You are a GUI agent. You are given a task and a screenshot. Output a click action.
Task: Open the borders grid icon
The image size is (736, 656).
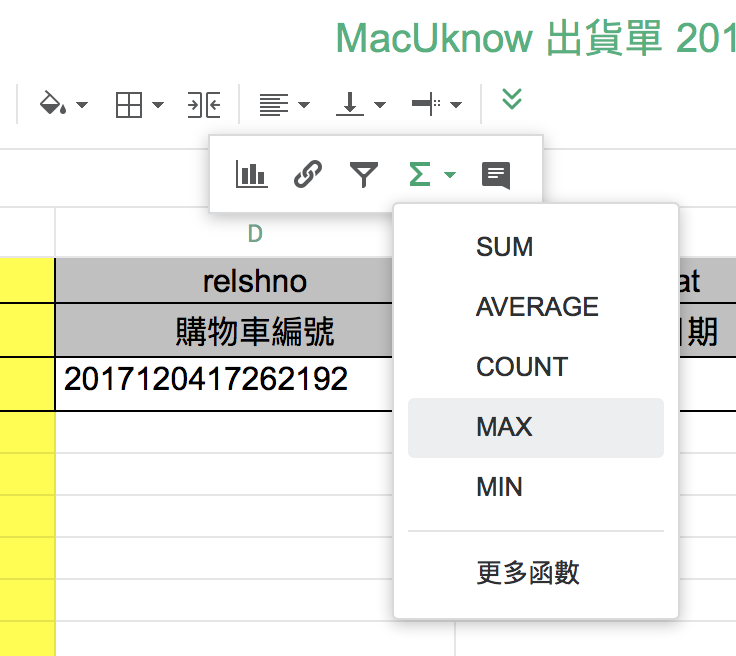(129, 104)
